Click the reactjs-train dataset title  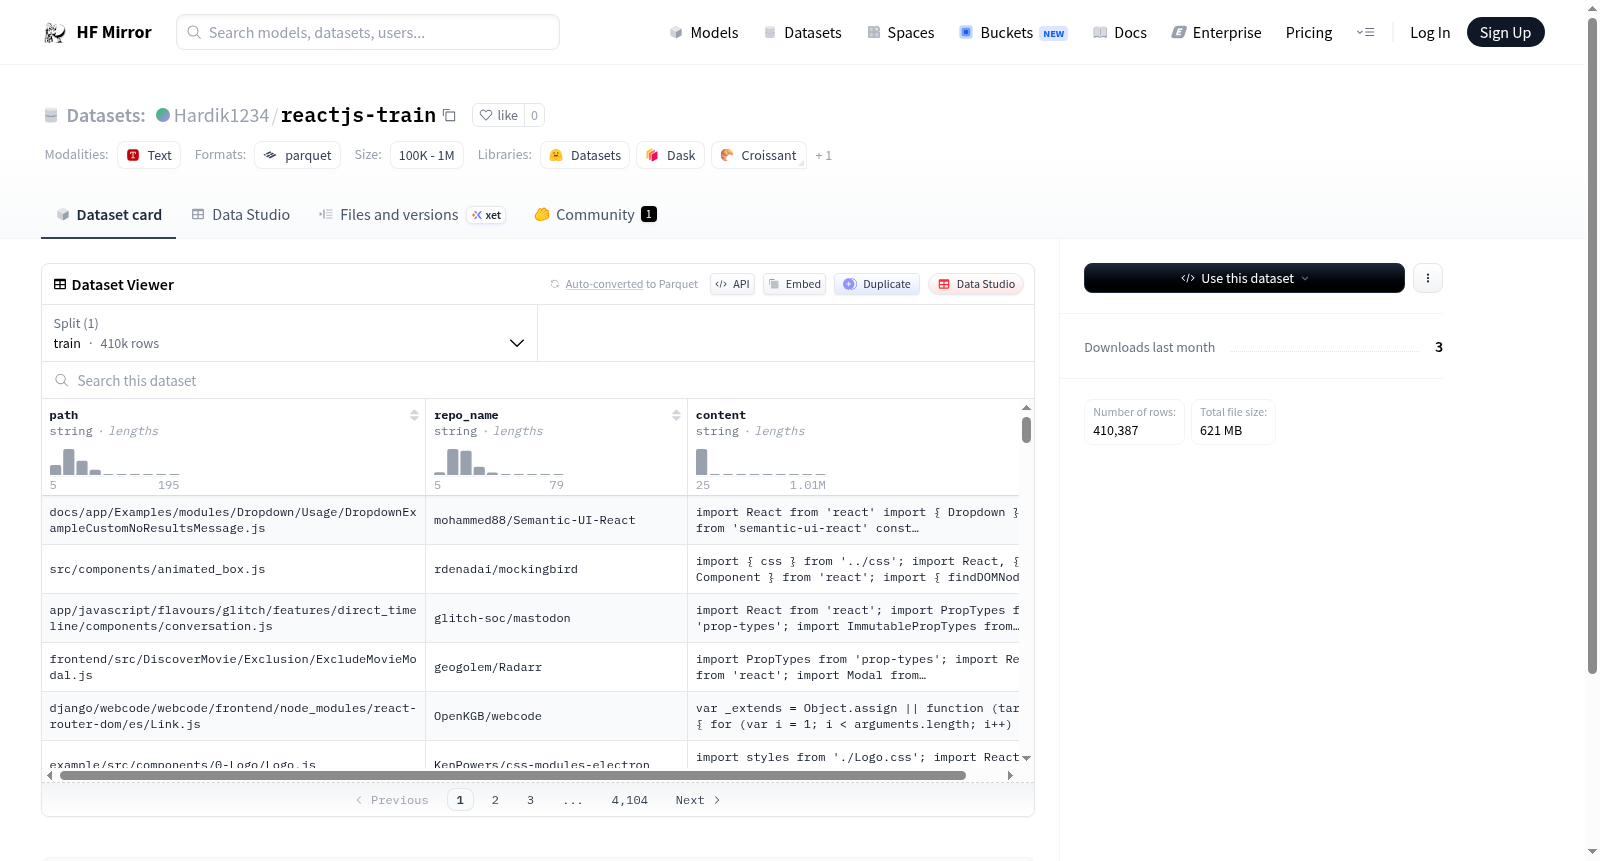(358, 115)
